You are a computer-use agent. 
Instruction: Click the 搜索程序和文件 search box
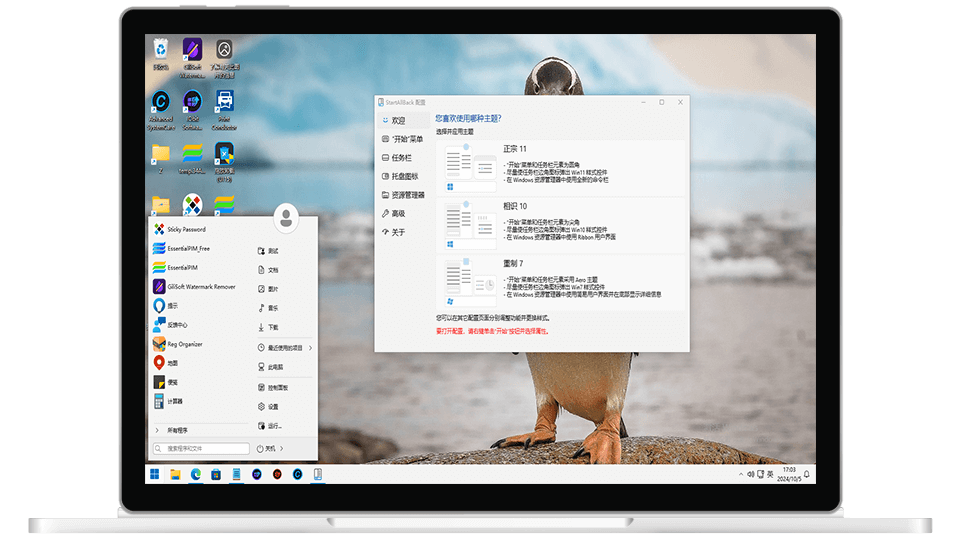click(205, 449)
